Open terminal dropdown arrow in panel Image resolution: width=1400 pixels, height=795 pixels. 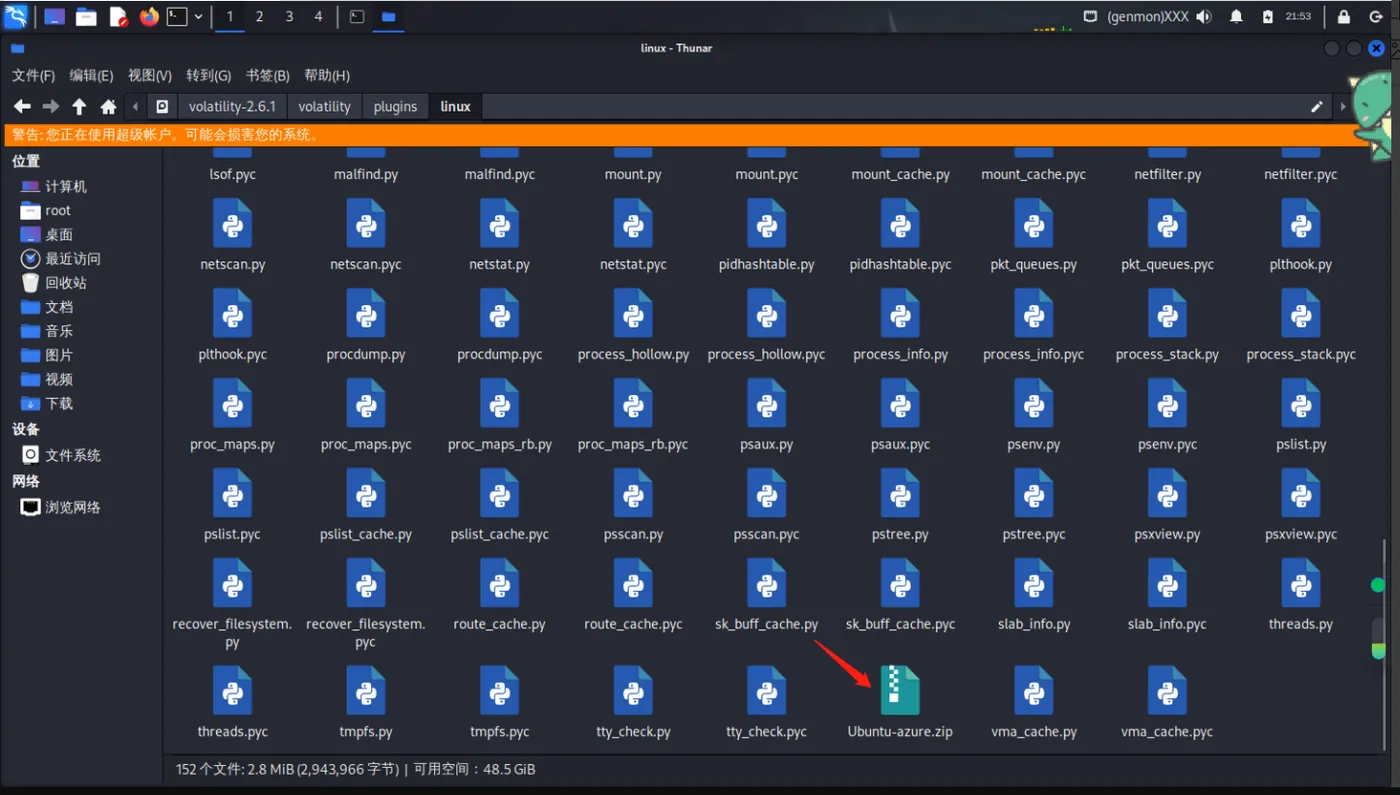198,16
